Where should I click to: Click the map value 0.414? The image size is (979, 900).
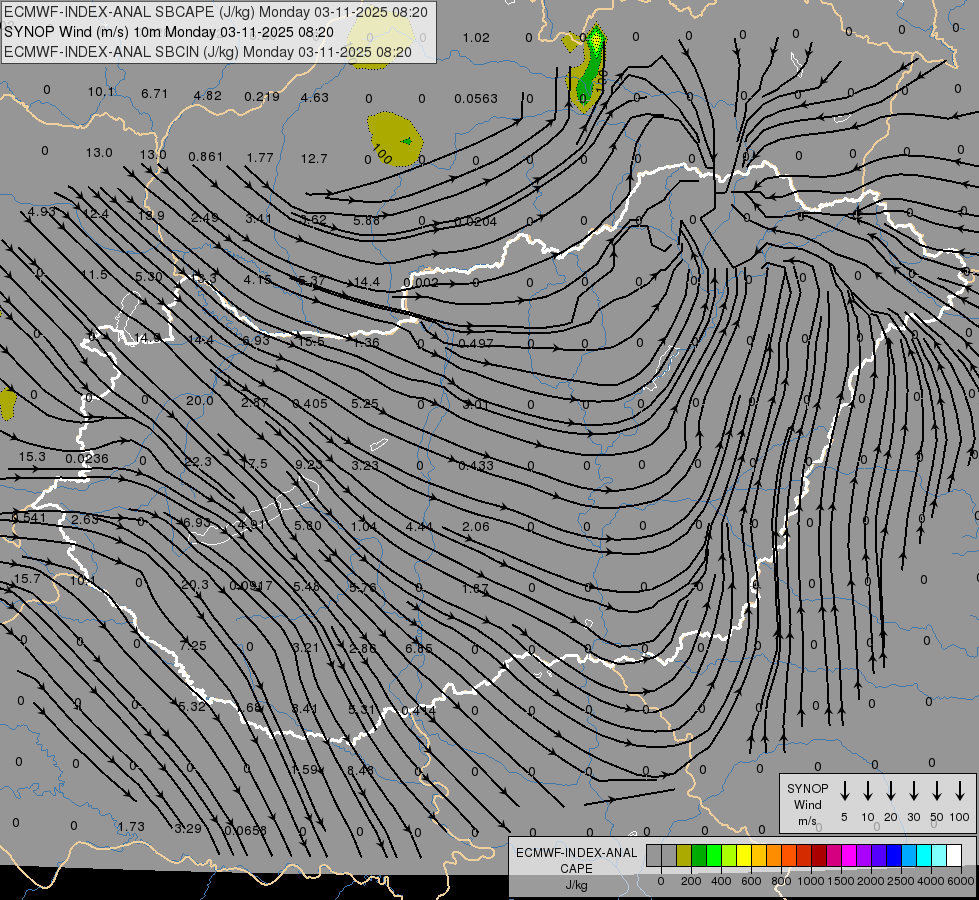(419, 710)
